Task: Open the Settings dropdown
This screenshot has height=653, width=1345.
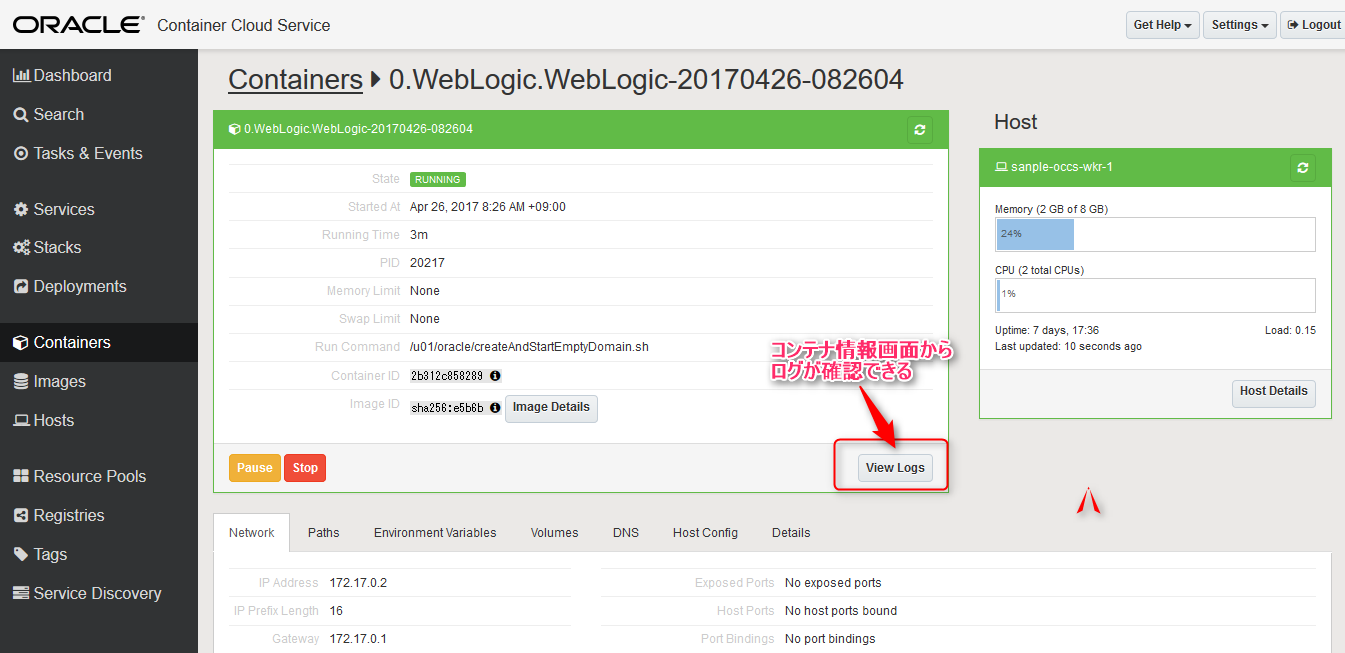Action: pos(1241,25)
